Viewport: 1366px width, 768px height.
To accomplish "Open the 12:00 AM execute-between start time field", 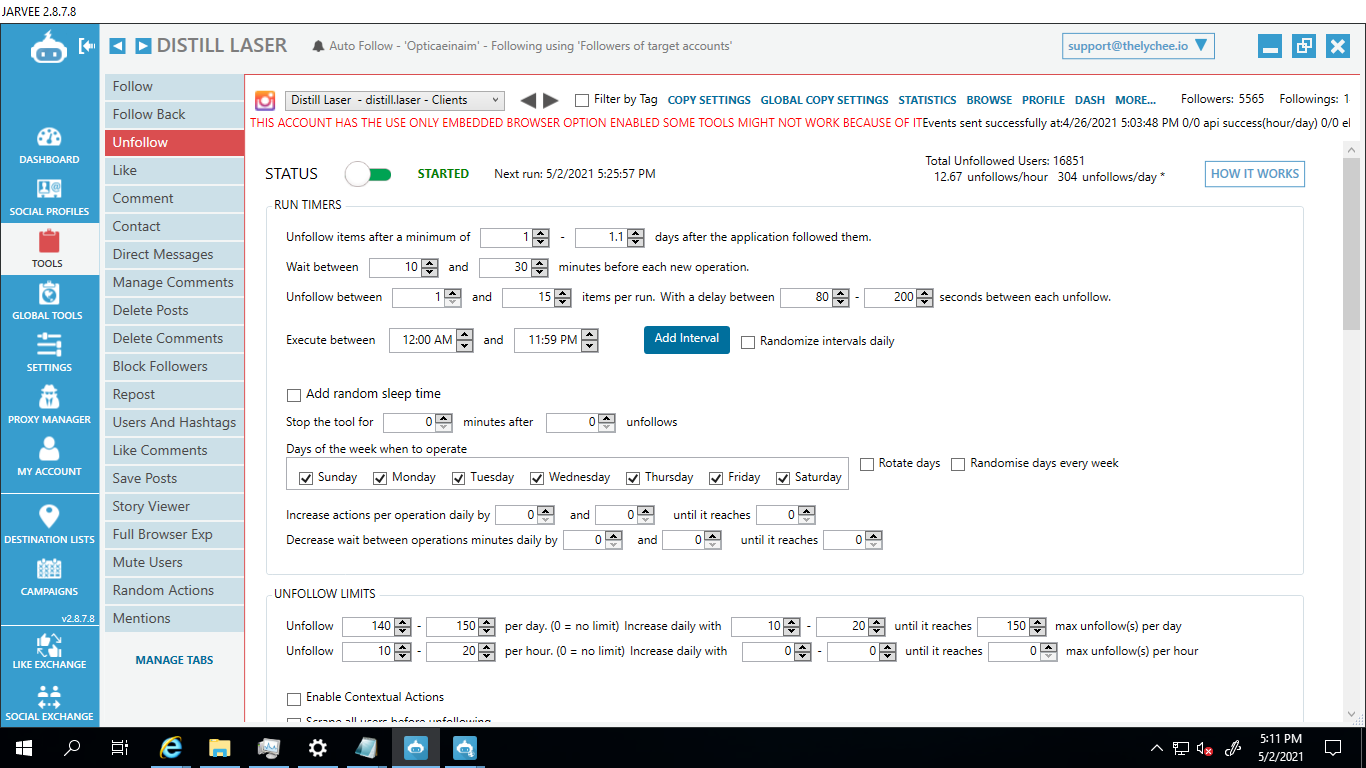I will (x=431, y=340).
